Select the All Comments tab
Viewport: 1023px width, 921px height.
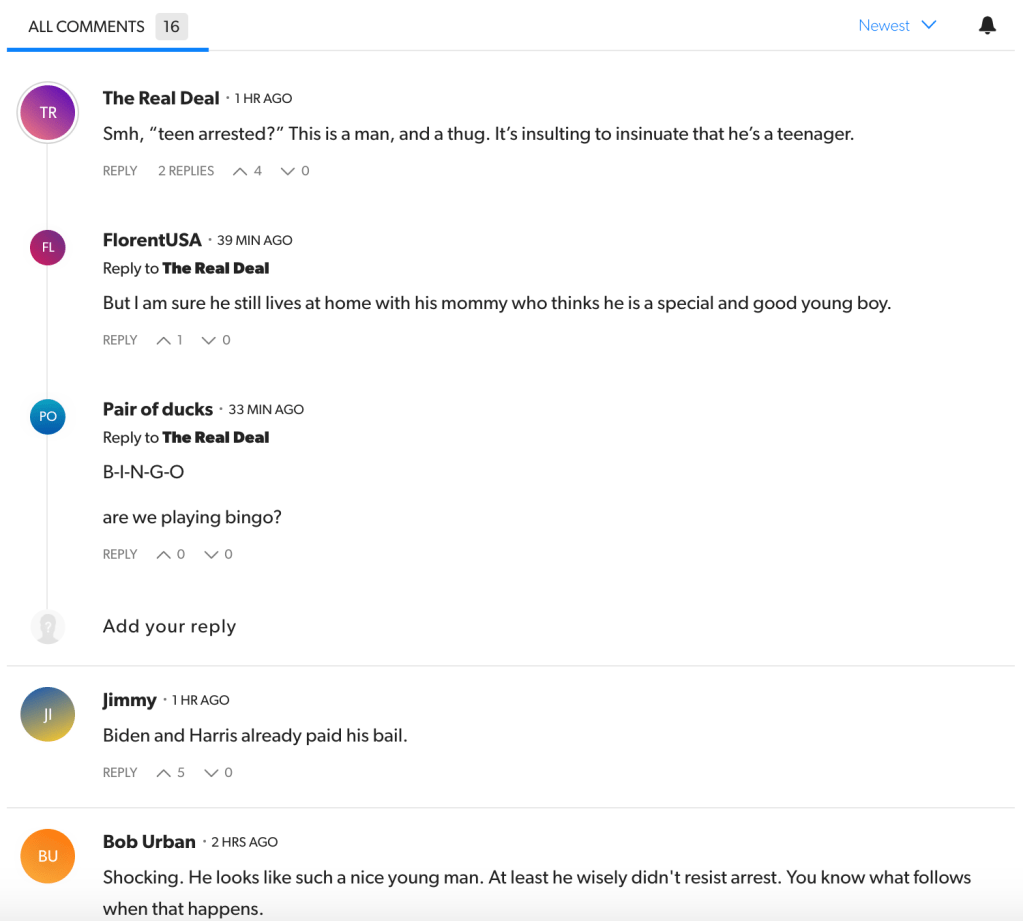click(86, 27)
